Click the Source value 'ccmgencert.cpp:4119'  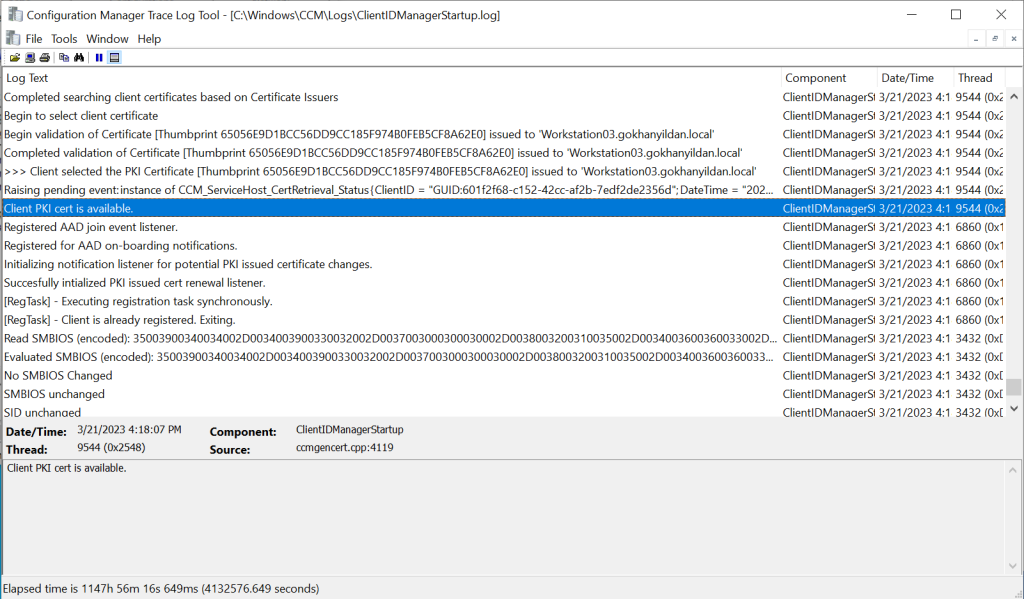click(344, 448)
